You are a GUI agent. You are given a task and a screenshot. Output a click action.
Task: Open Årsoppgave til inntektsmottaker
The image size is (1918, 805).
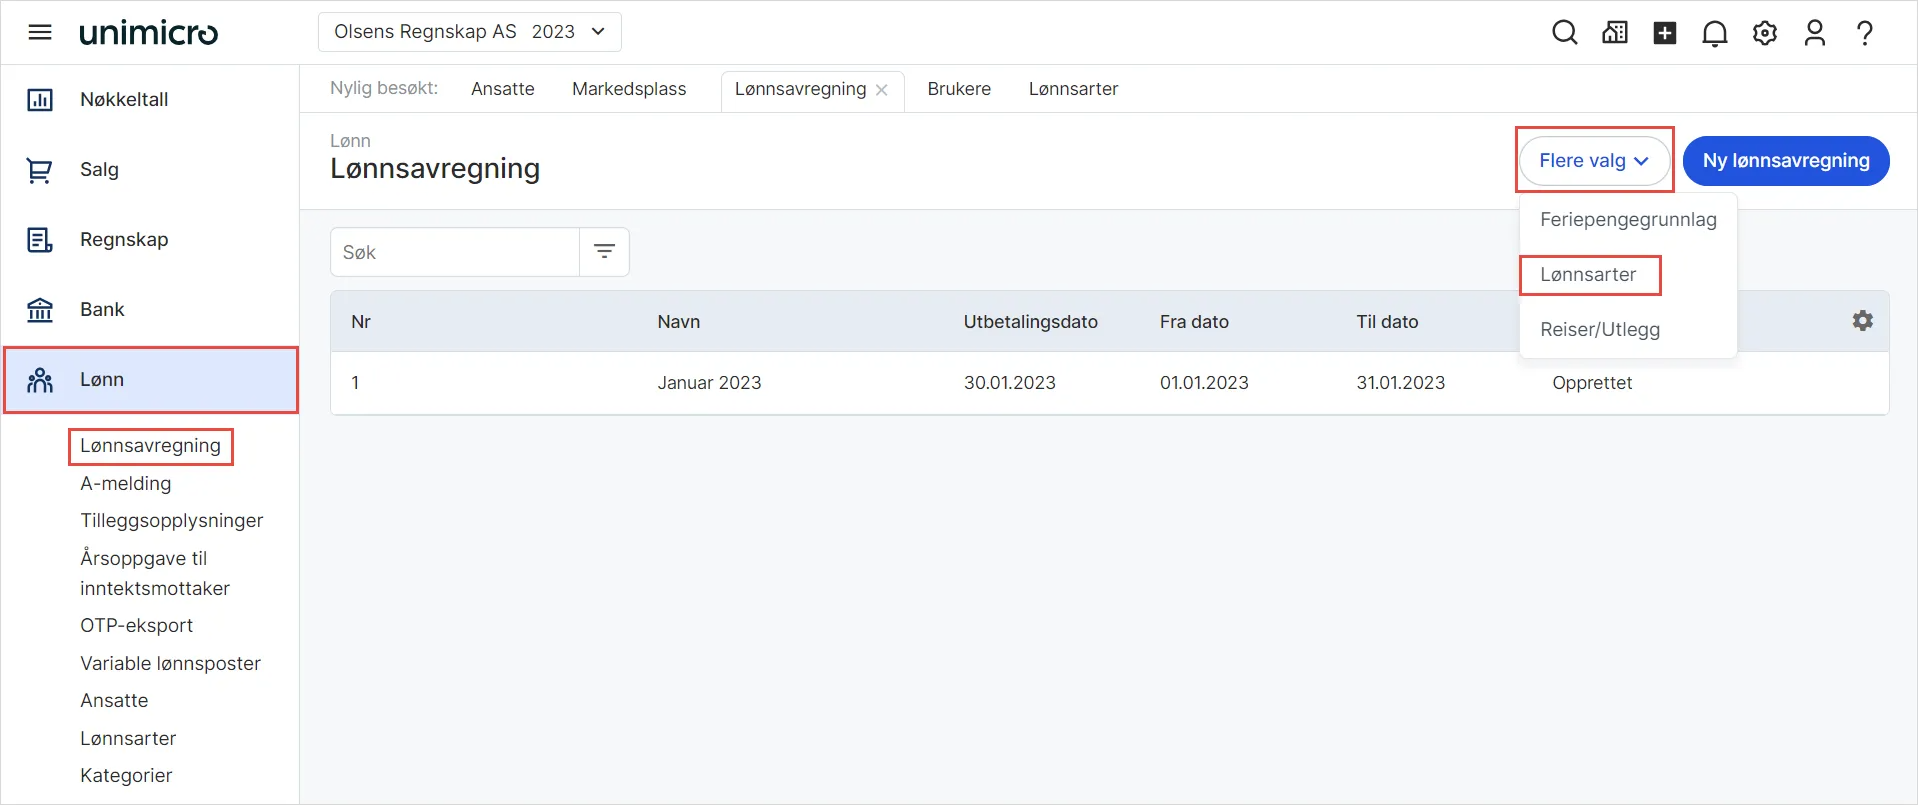coord(155,574)
